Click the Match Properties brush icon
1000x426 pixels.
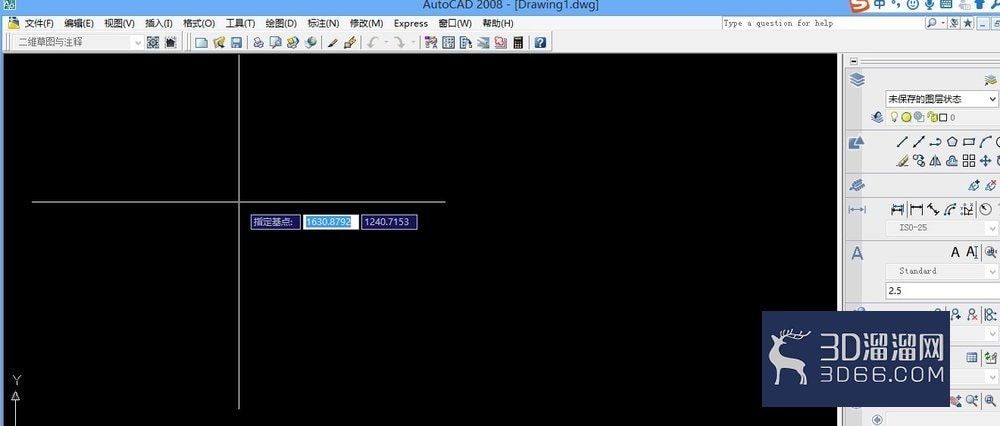332,43
